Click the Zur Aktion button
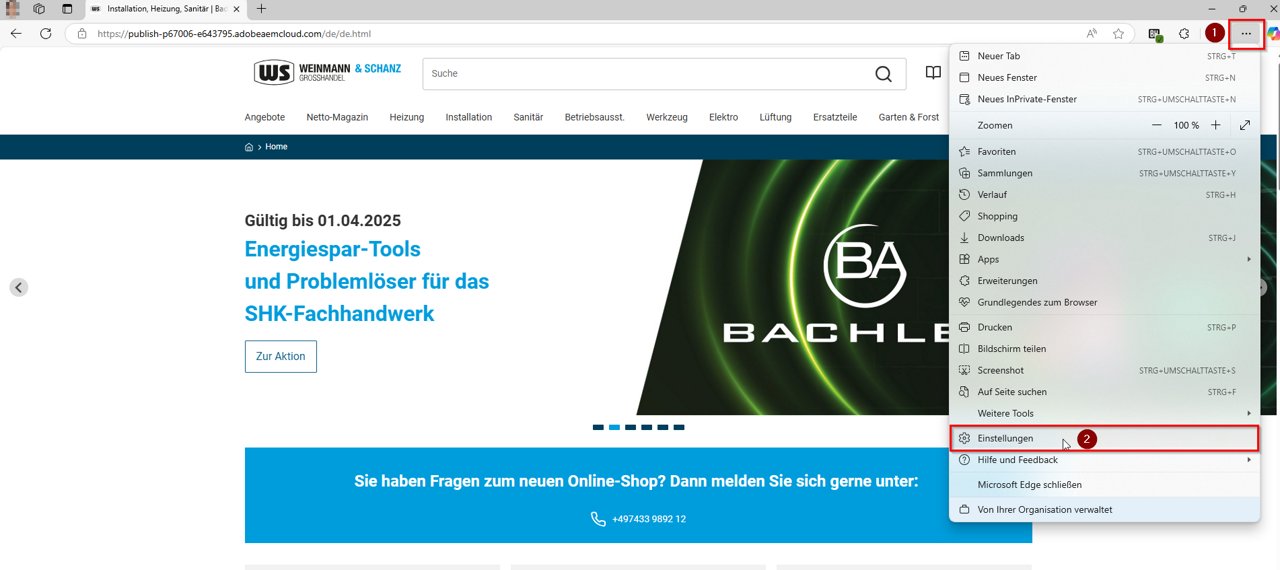The height and width of the screenshot is (570, 1280). coord(280,357)
